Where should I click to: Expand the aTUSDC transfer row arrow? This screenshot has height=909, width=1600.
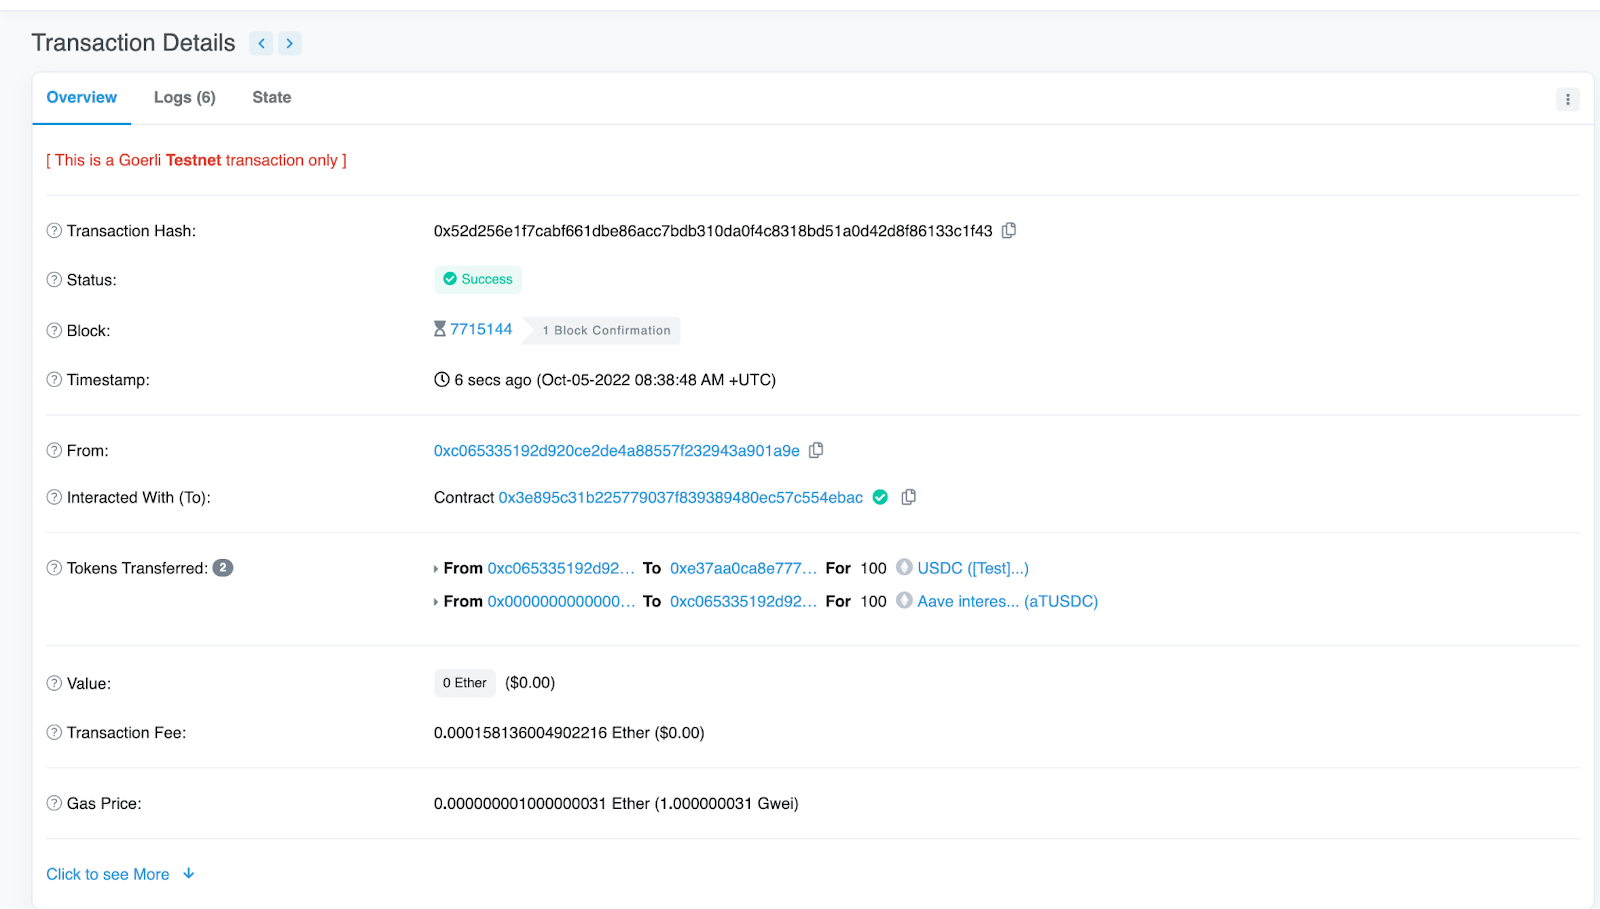tap(436, 602)
